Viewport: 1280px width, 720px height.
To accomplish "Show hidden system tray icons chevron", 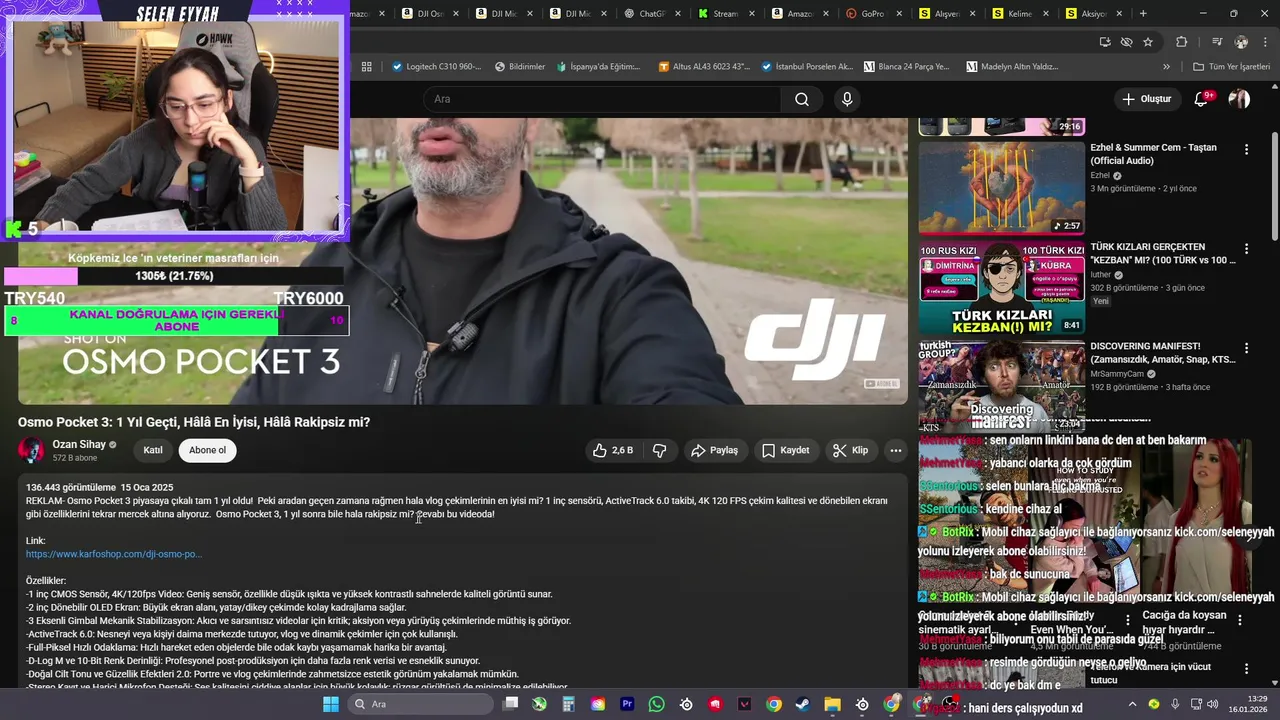I will point(1132,704).
